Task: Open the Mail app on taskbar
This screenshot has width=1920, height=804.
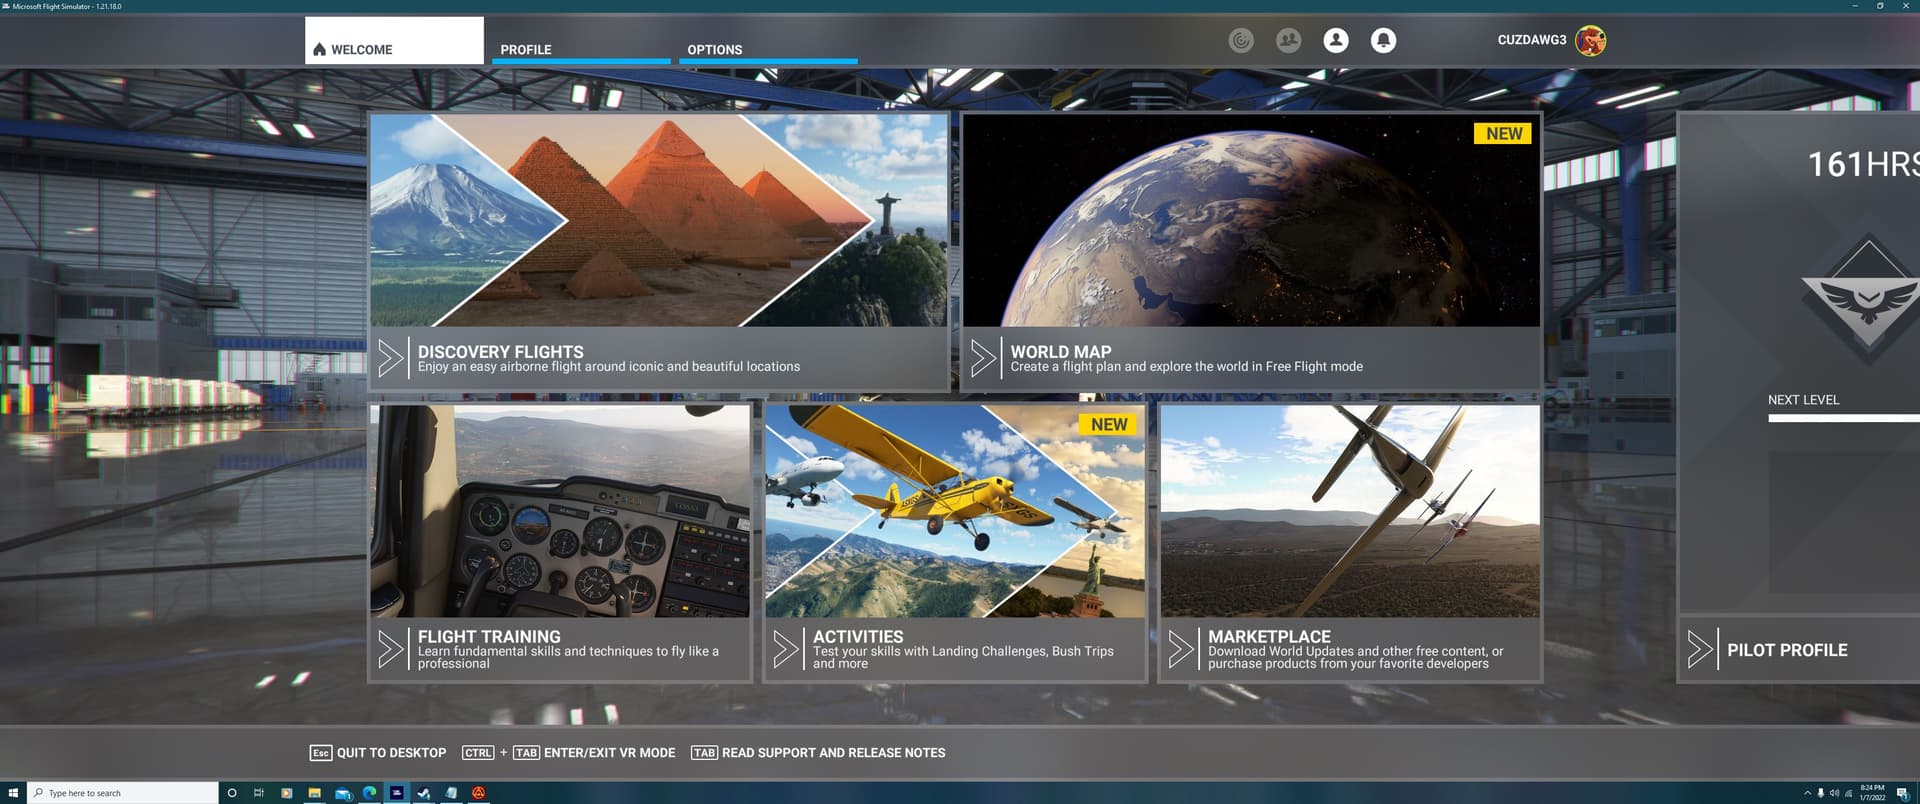Action: tap(342, 793)
